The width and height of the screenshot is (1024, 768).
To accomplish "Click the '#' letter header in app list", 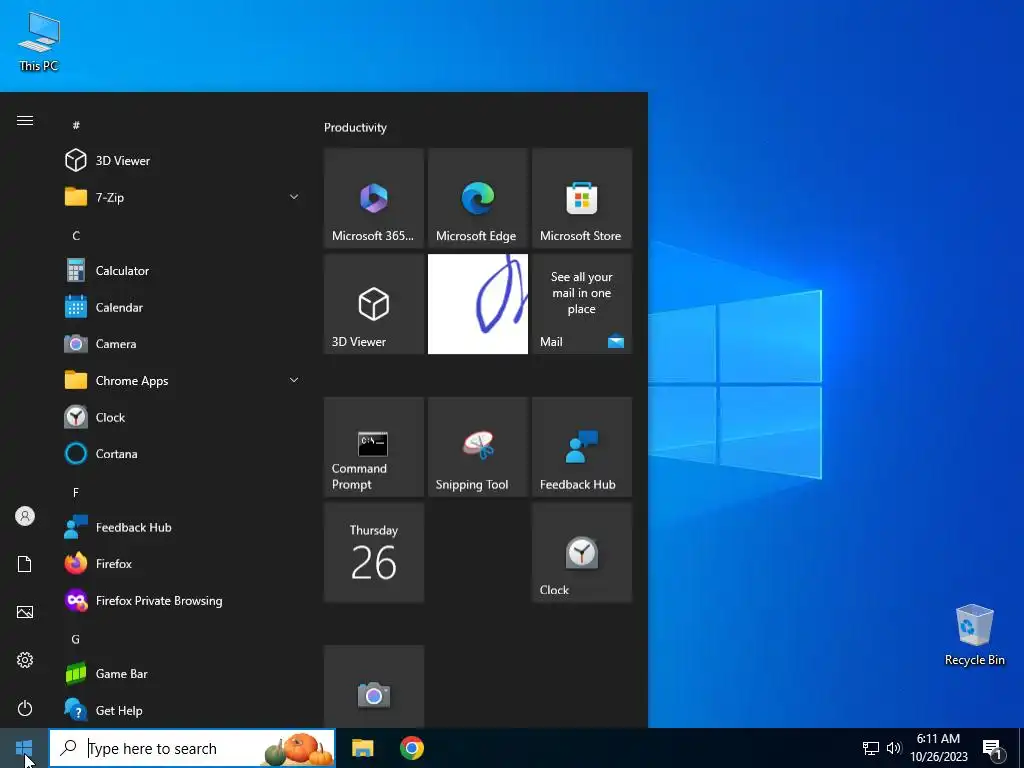I will tap(76, 125).
